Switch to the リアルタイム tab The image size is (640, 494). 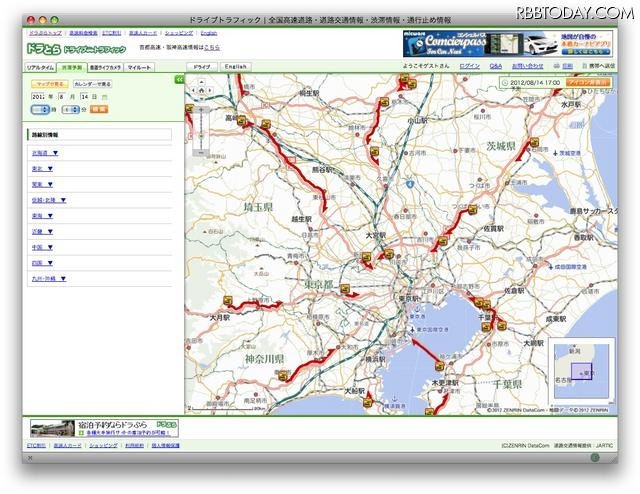click(x=38, y=66)
